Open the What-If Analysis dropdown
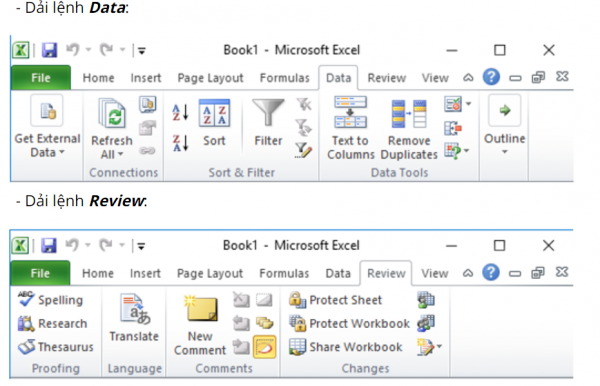 [466, 151]
